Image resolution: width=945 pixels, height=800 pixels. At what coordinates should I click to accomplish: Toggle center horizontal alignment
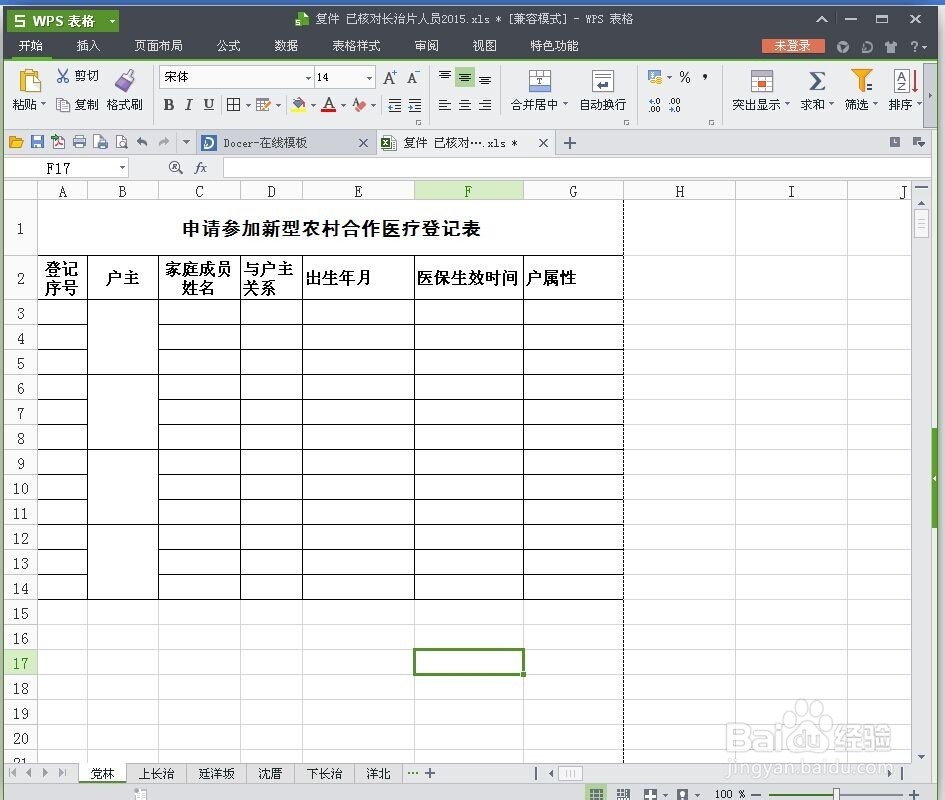(465, 106)
